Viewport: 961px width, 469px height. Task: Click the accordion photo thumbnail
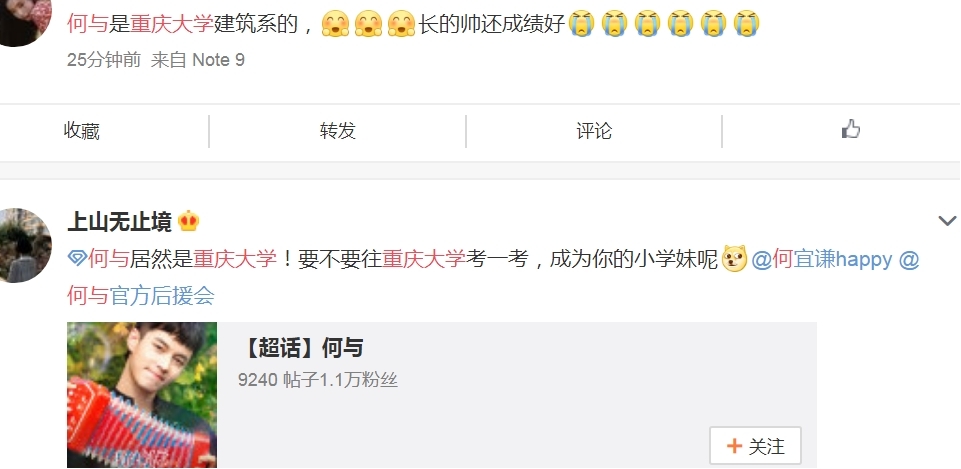point(142,395)
